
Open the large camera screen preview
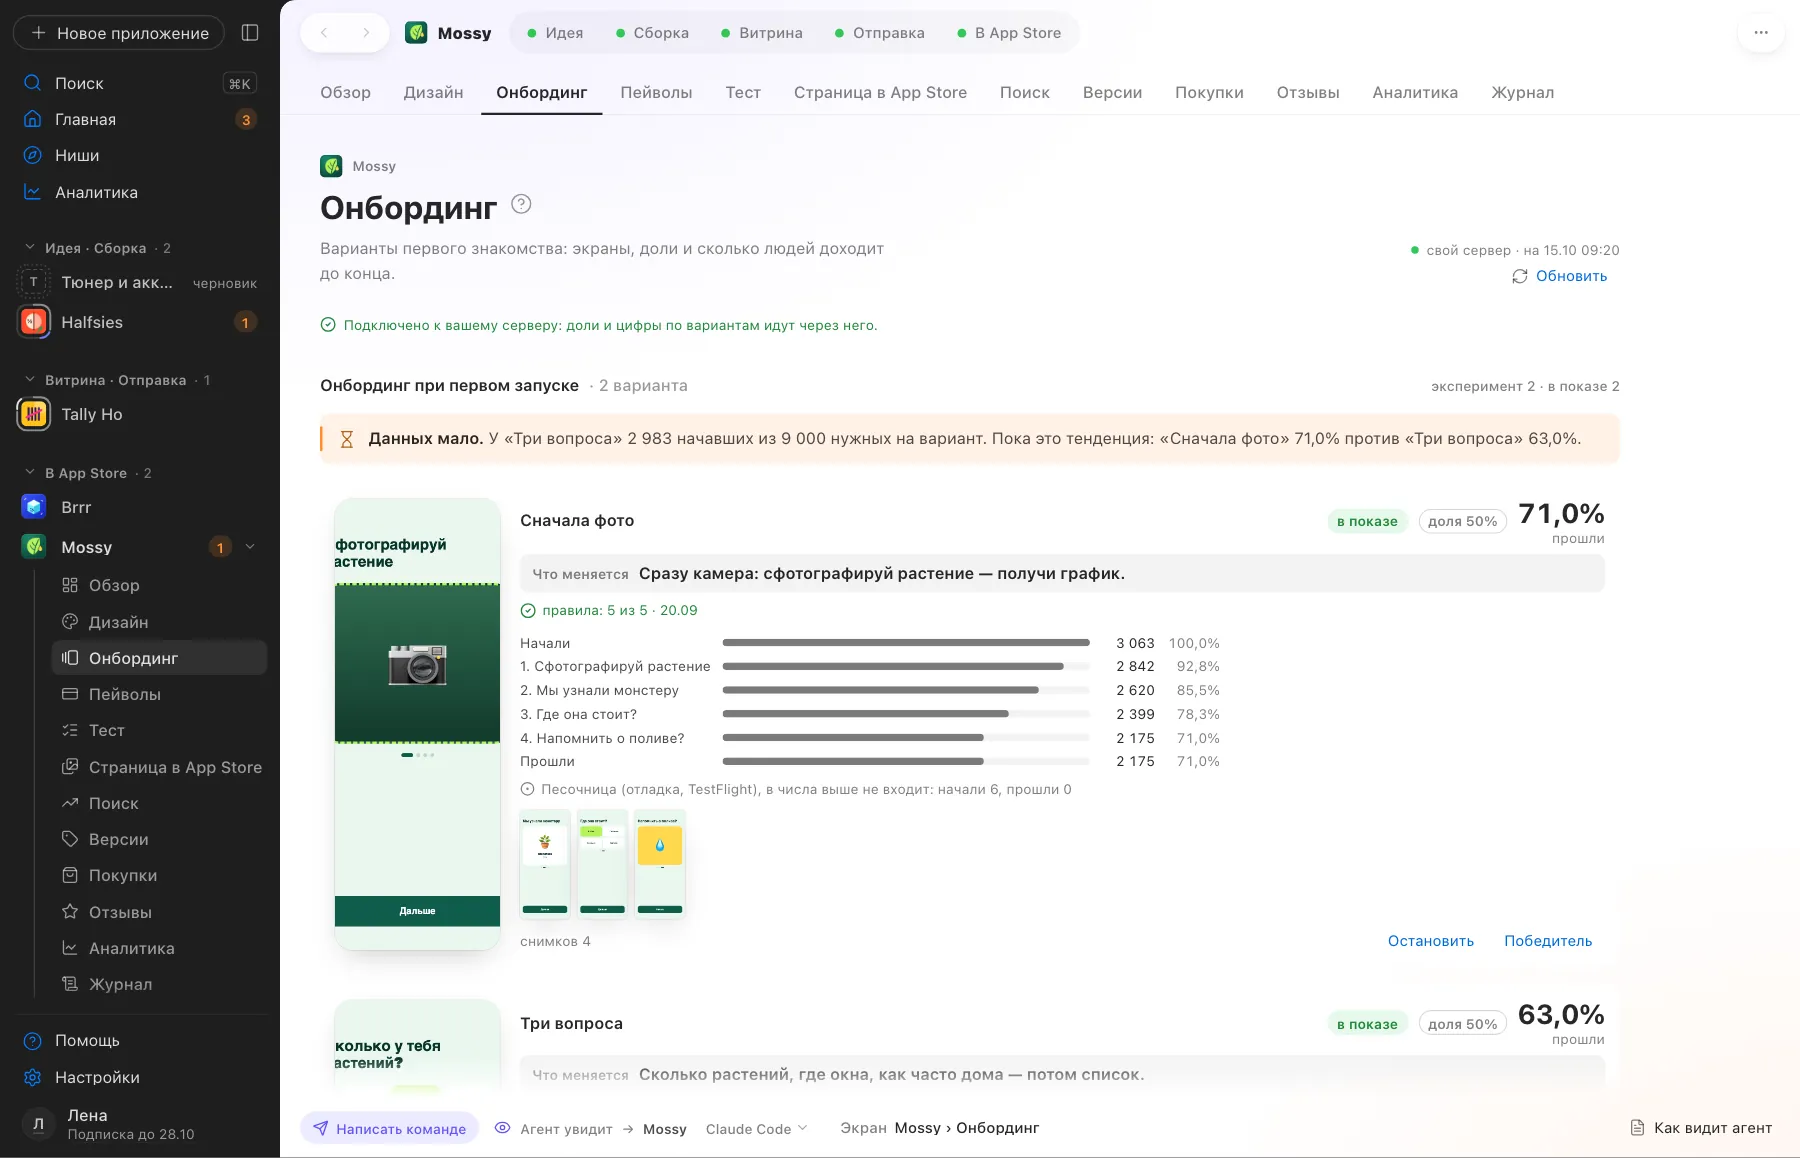coord(417,724)
